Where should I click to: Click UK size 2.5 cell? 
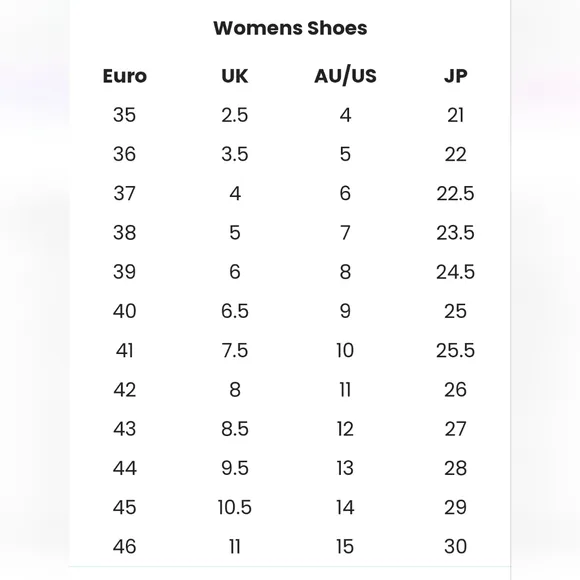pyautogui.click(x=235, y=115)
